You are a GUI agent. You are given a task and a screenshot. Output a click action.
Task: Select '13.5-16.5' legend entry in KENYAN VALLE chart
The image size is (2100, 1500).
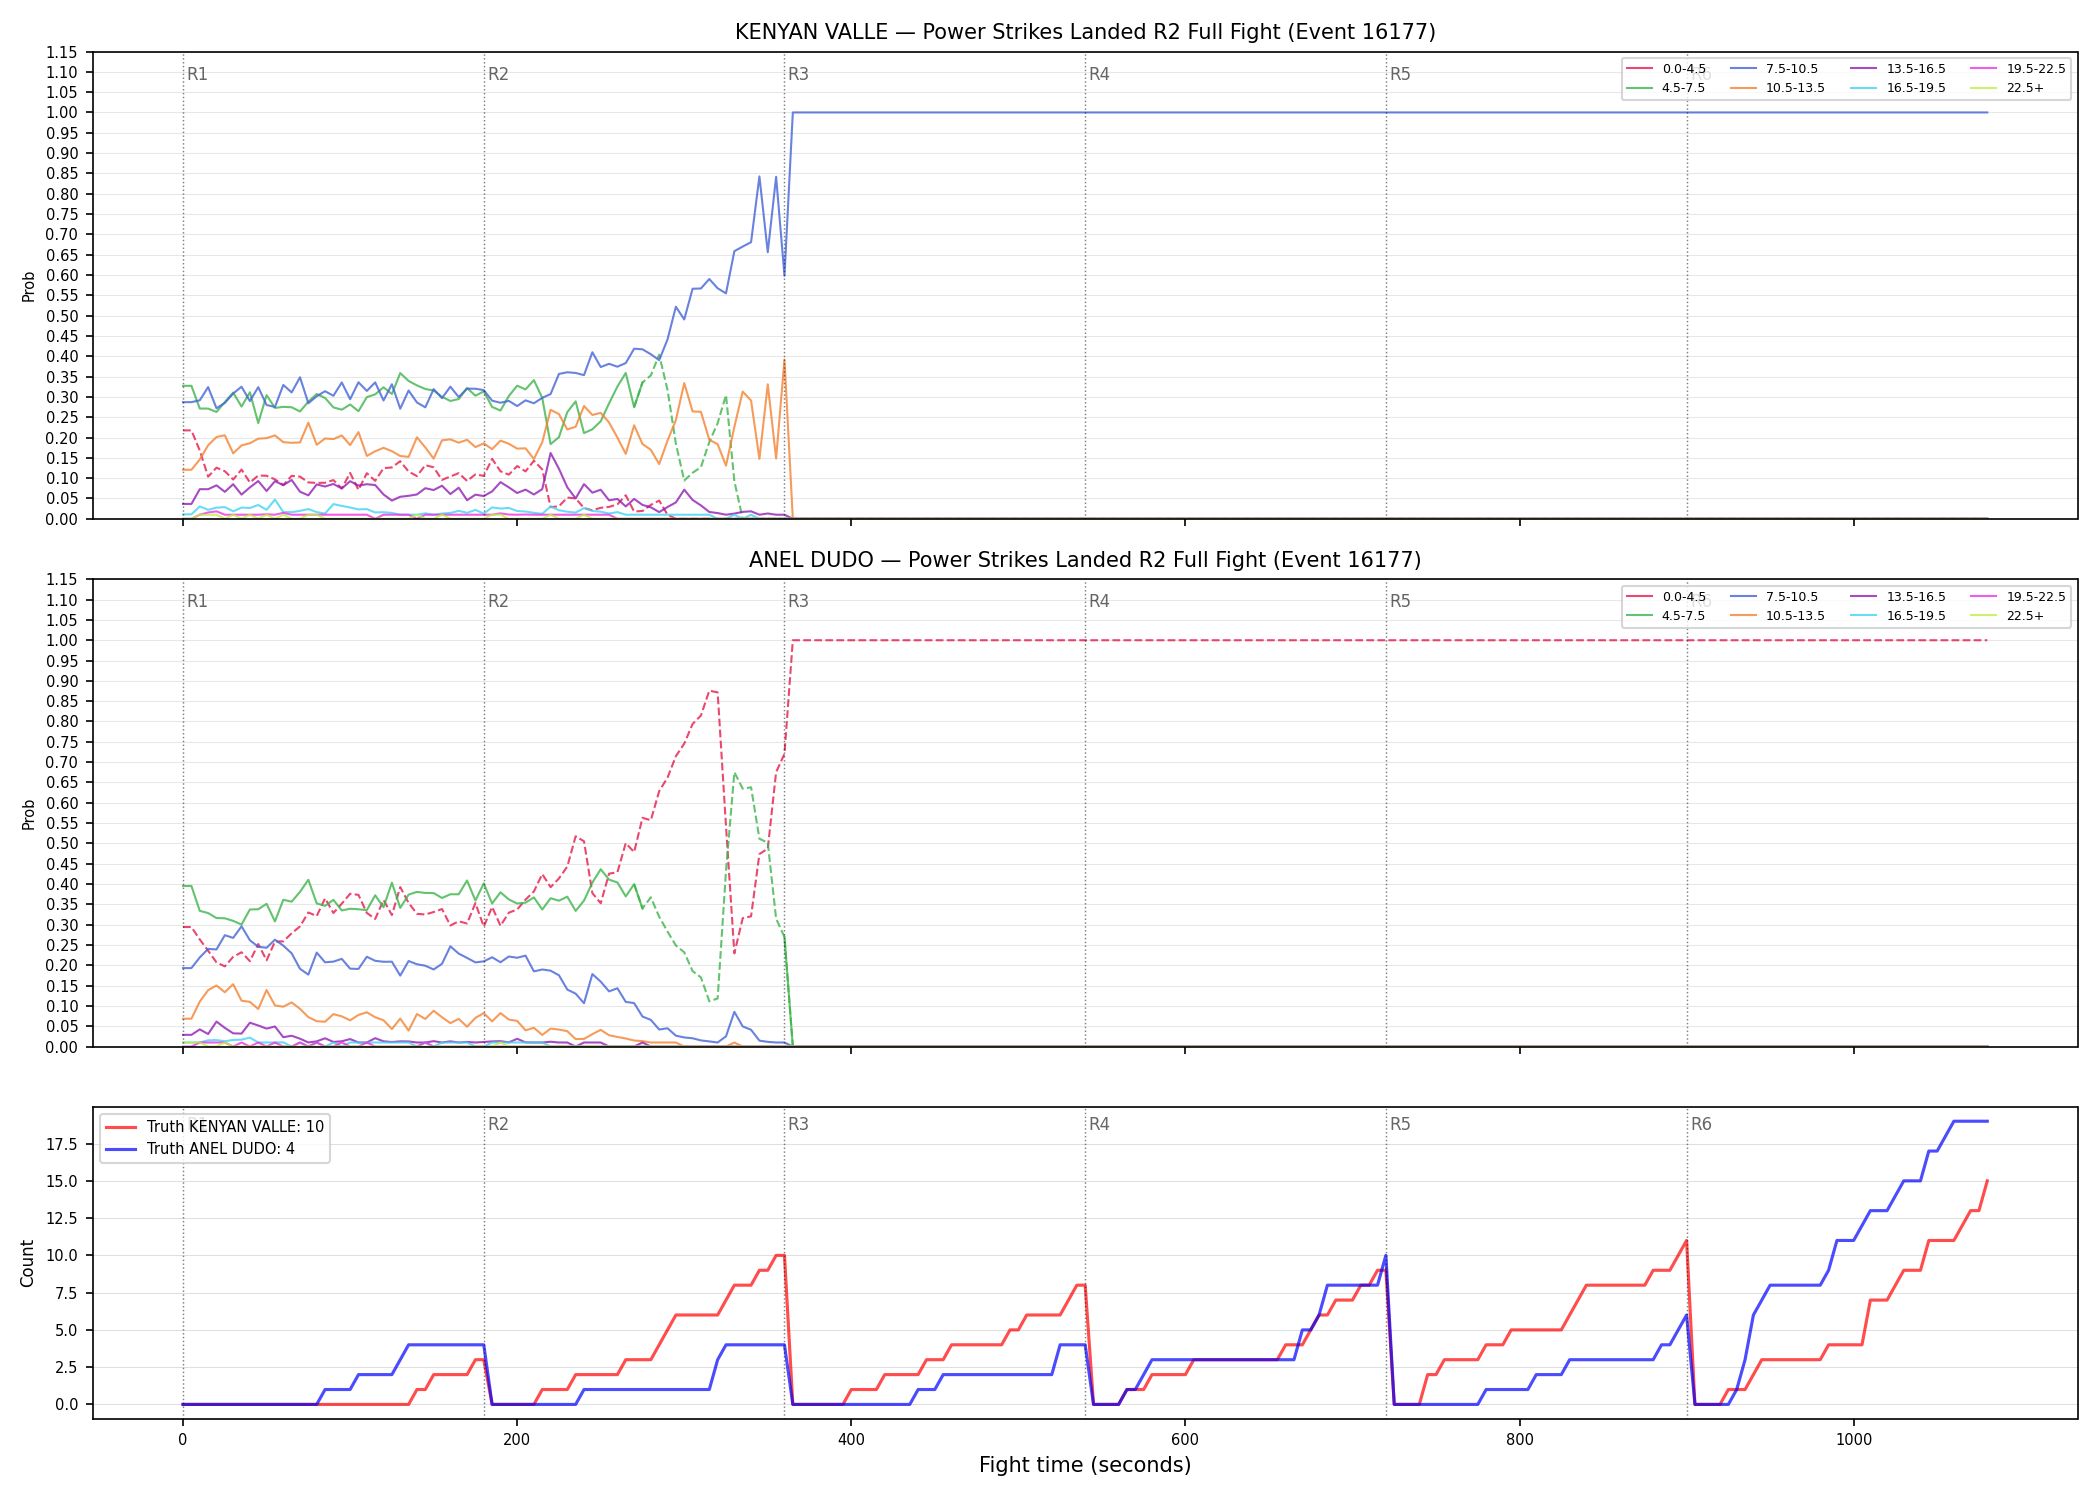click(1898, 69)
